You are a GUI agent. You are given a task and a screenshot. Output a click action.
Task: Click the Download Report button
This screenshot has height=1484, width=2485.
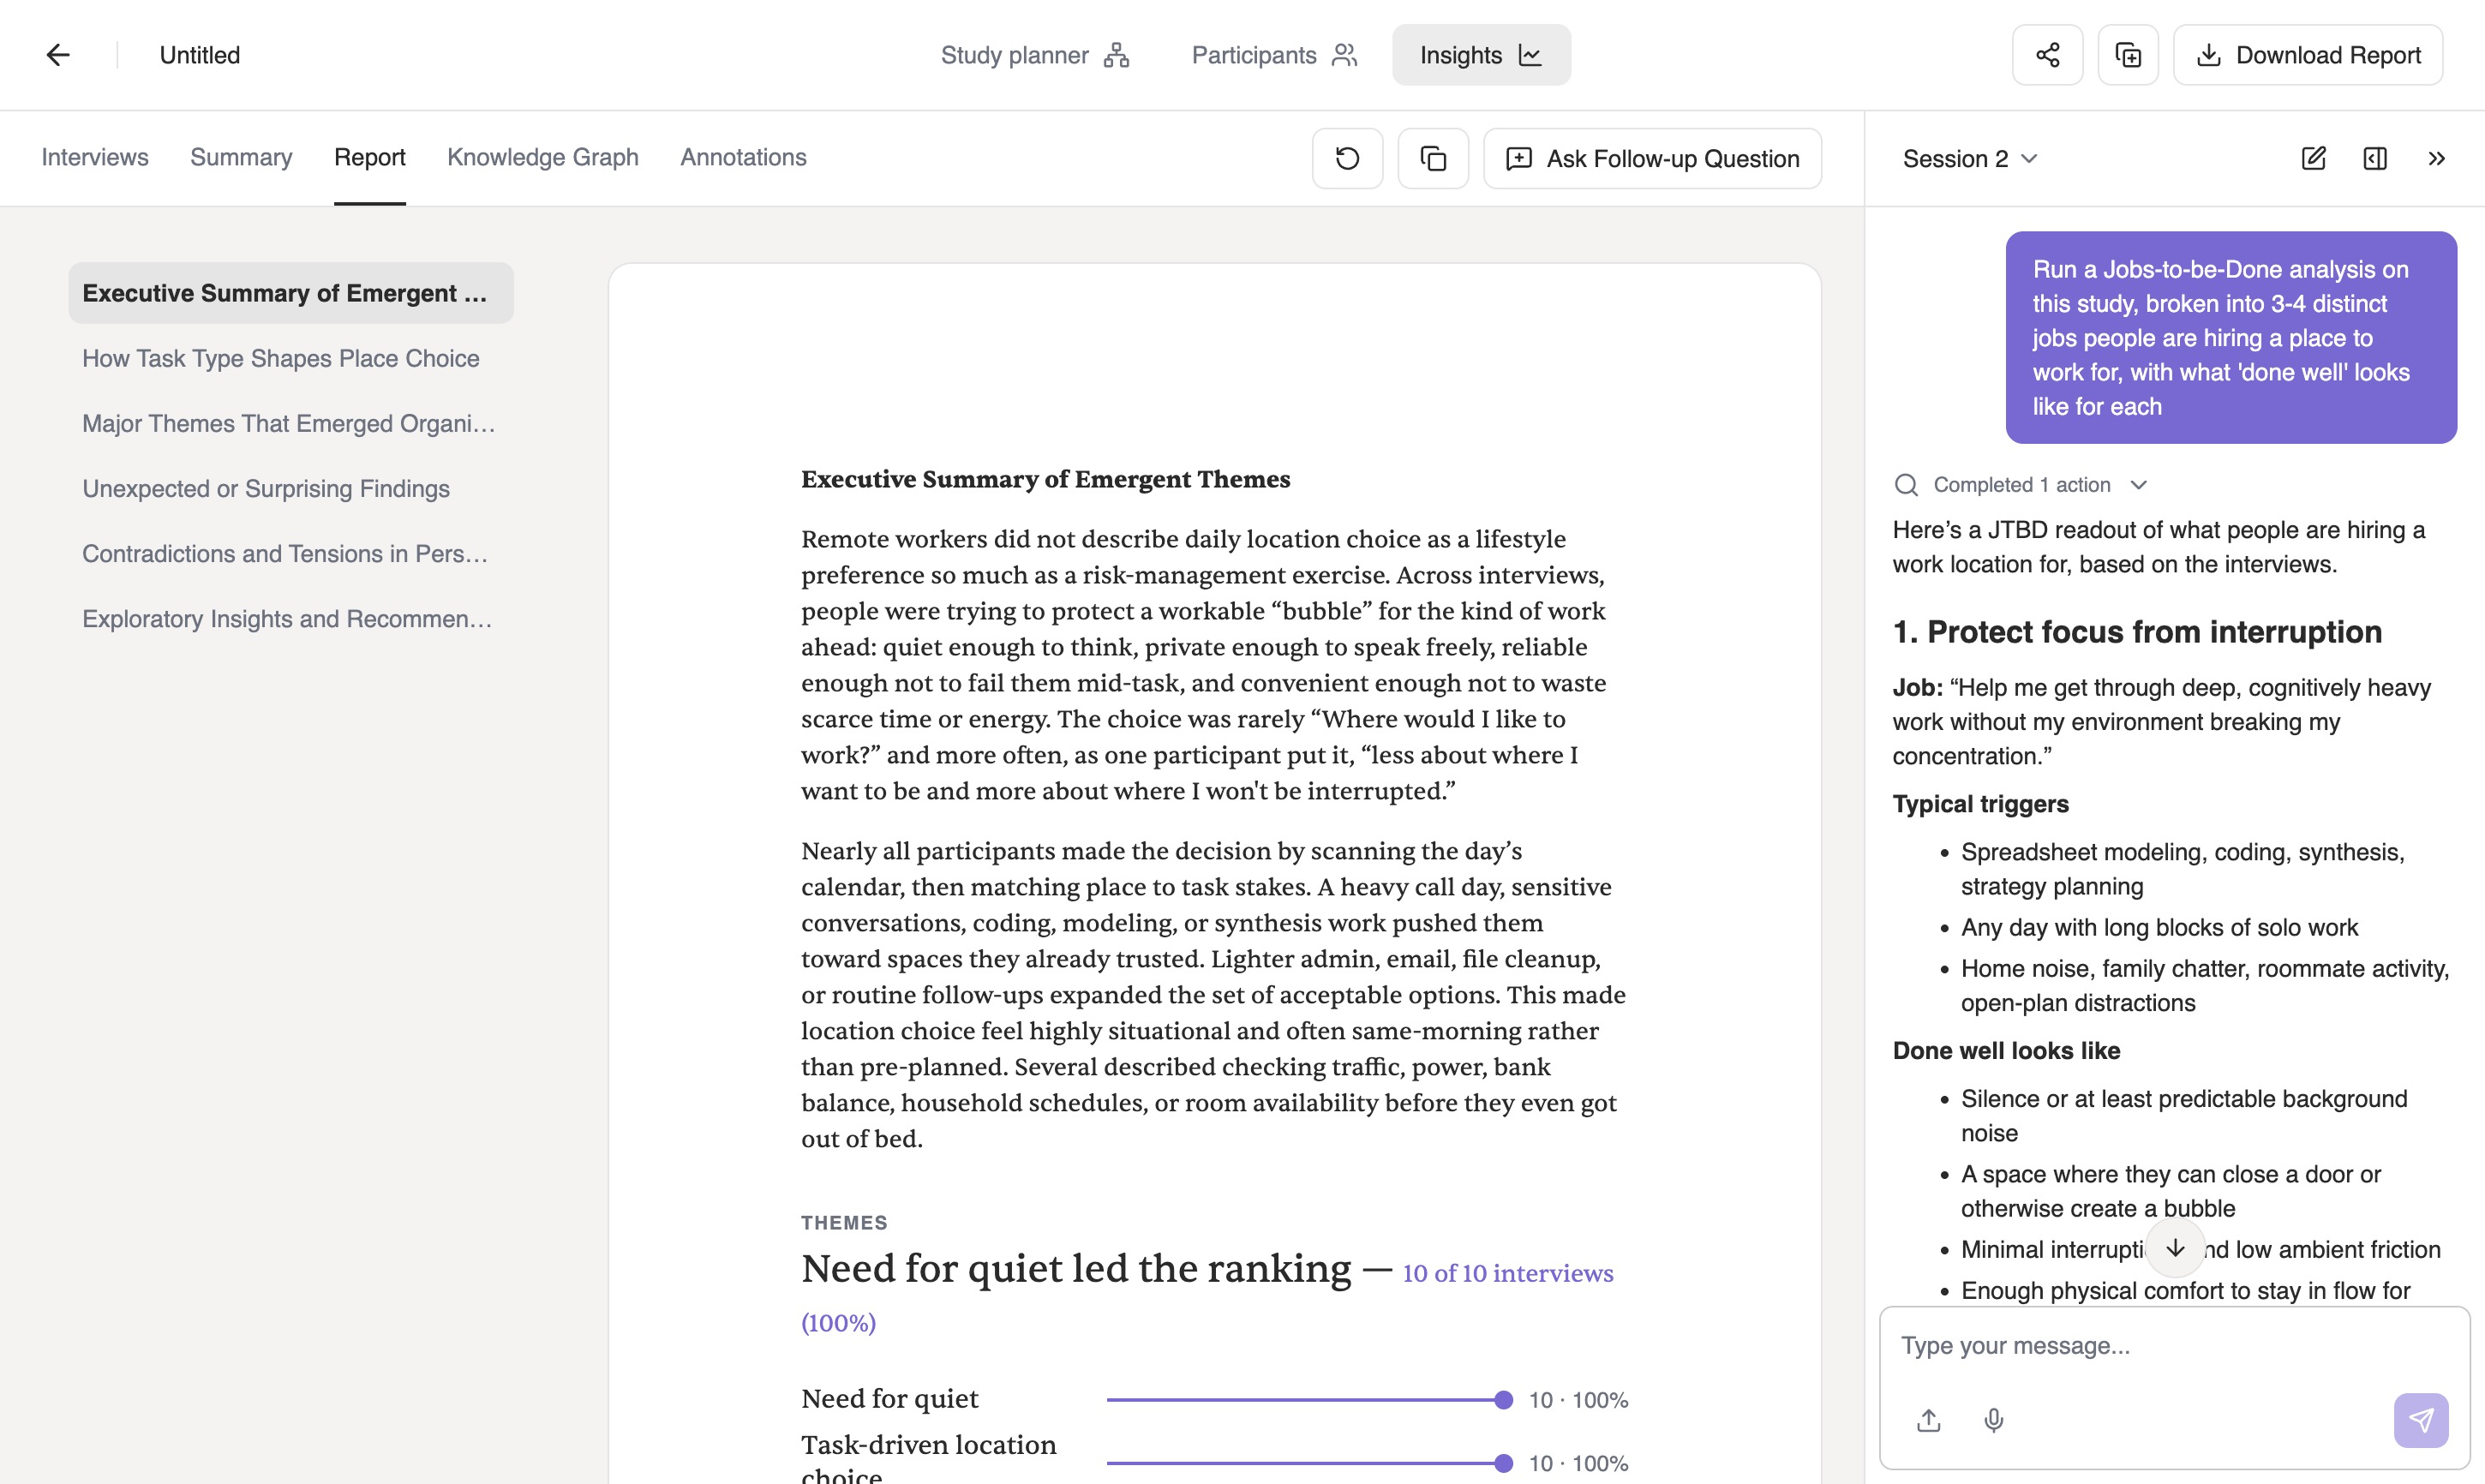[x=2308, y=55]
